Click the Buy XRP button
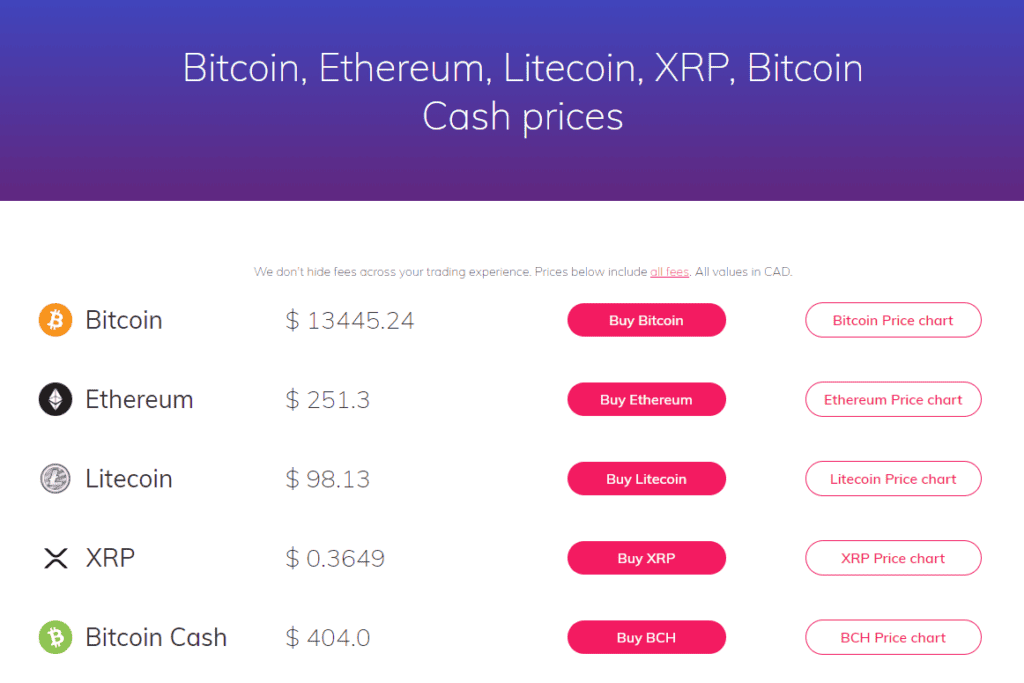This screenshot has width=1024, height=683. pos(647,558)
